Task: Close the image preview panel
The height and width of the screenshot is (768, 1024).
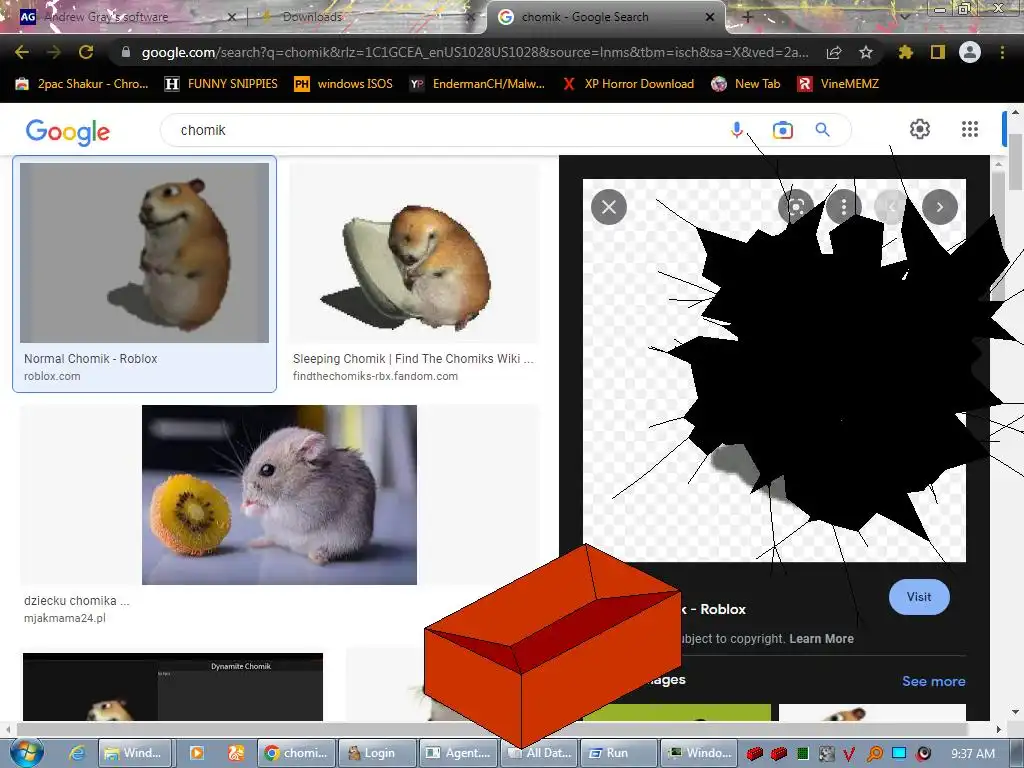Action: [609, 207]
